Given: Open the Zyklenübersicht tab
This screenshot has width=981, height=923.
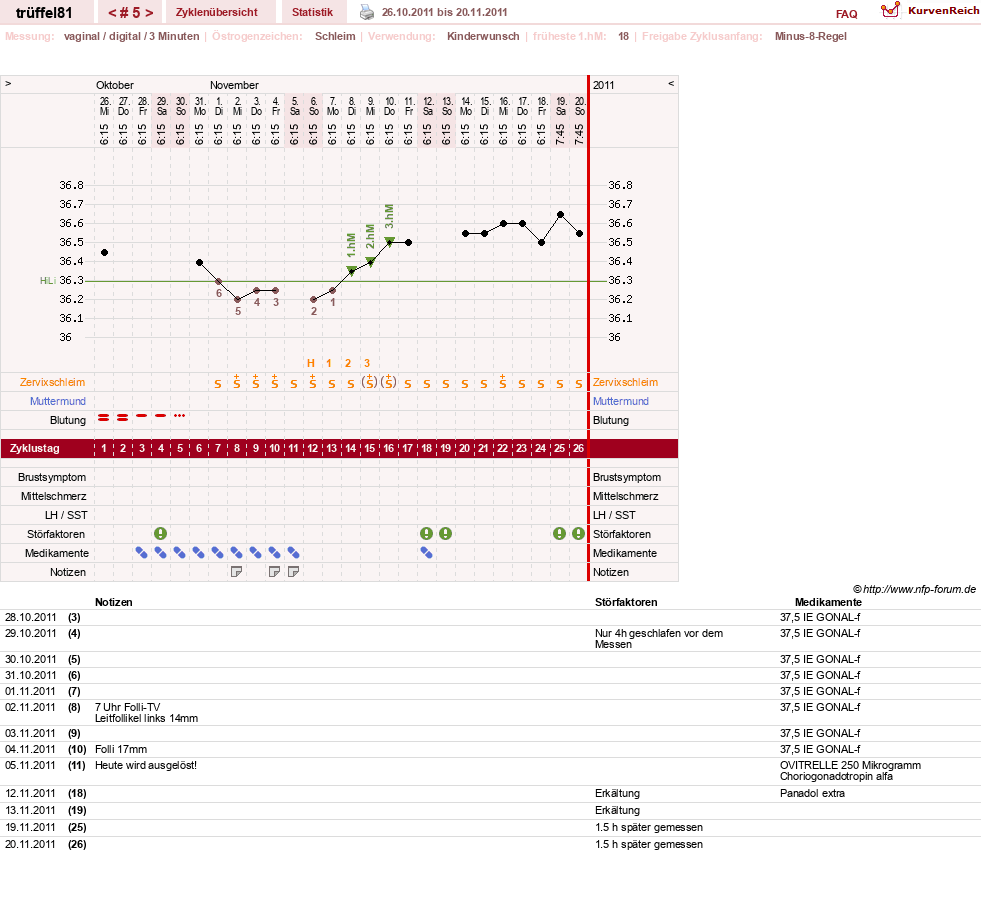Looking at the screenshot, I should [x=216, y=13].
